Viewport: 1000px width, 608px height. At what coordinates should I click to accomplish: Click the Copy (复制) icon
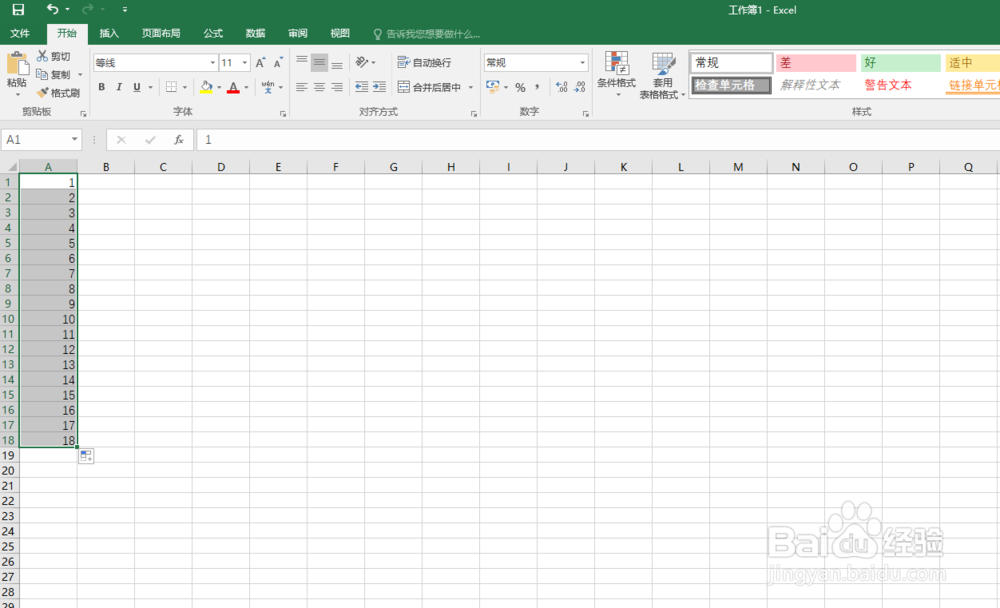[x=41, y=74]
